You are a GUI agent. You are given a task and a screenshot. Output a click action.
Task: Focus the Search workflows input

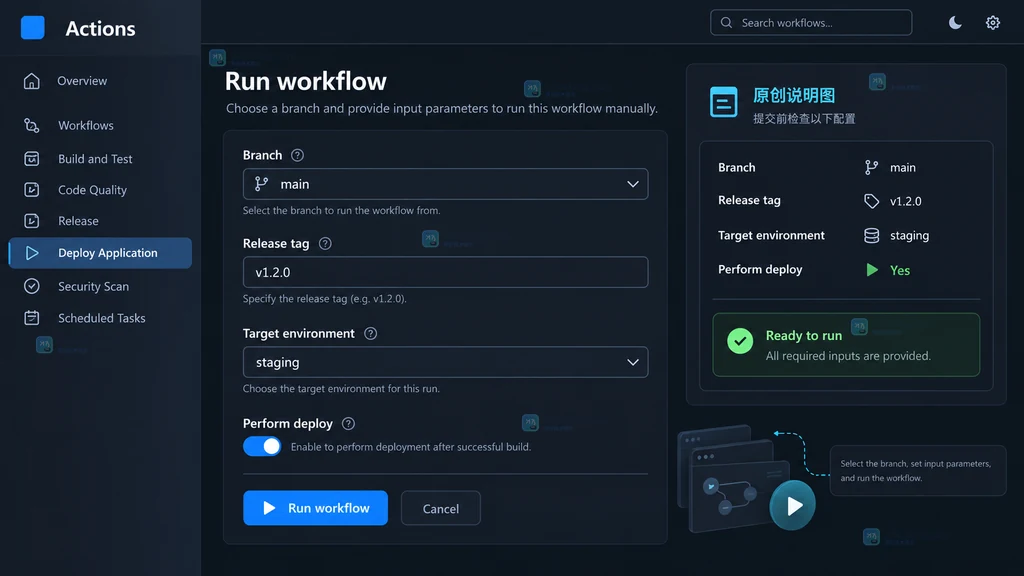coord(811,23)
